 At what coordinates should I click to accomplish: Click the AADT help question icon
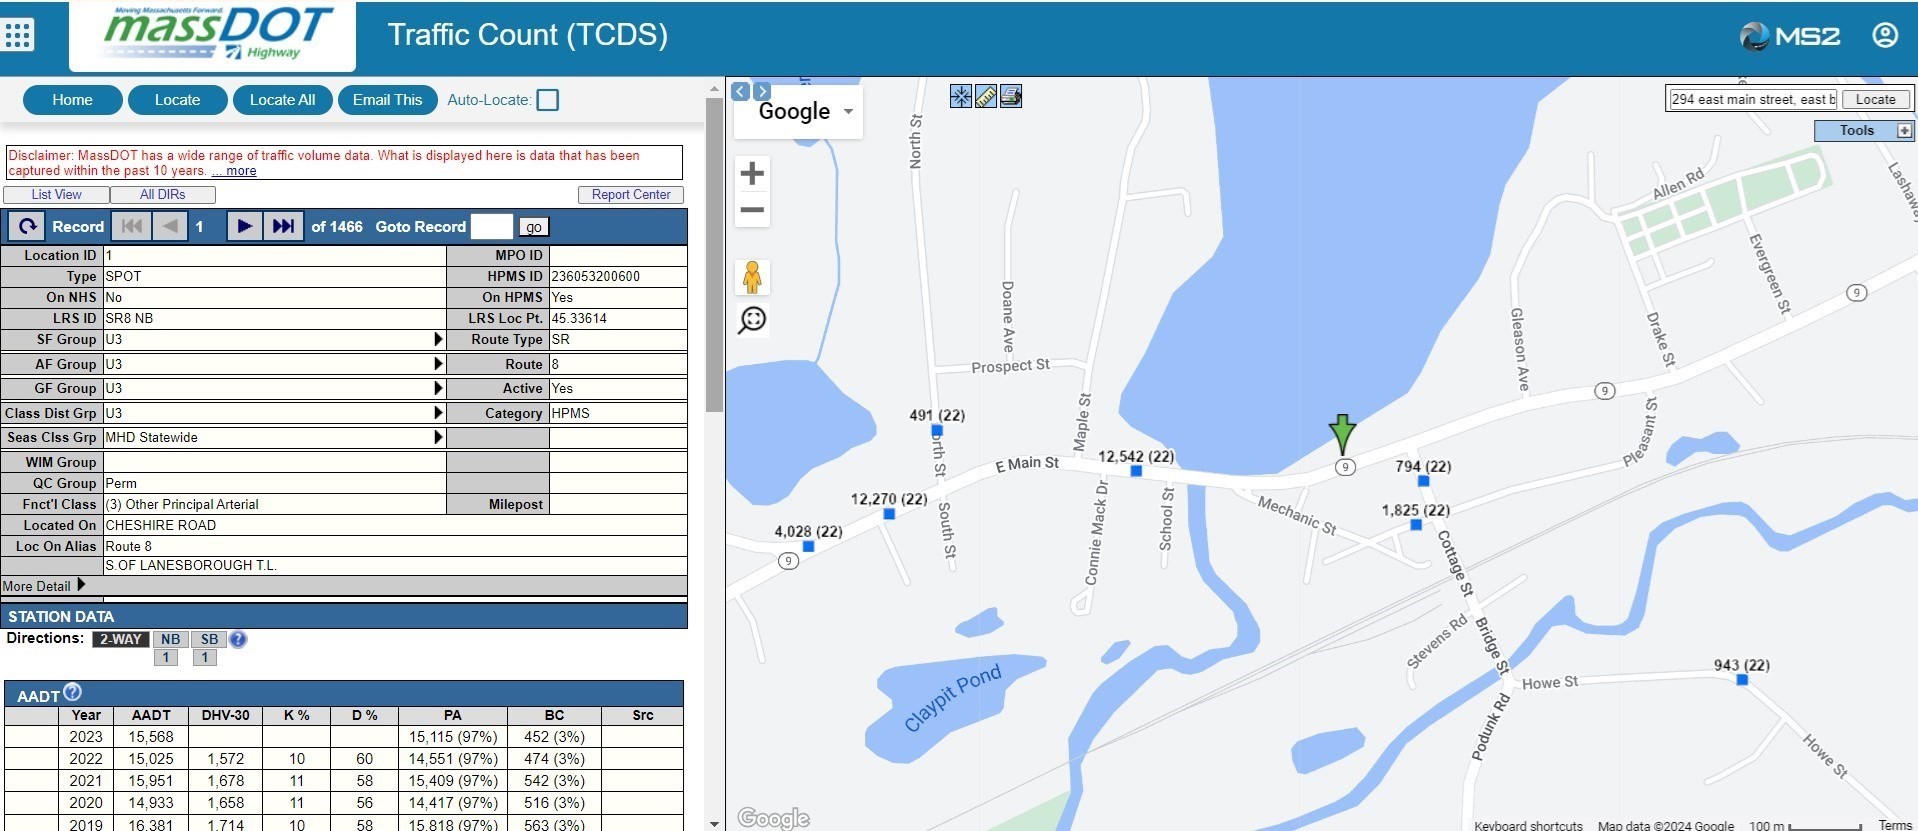click(73, 692)
